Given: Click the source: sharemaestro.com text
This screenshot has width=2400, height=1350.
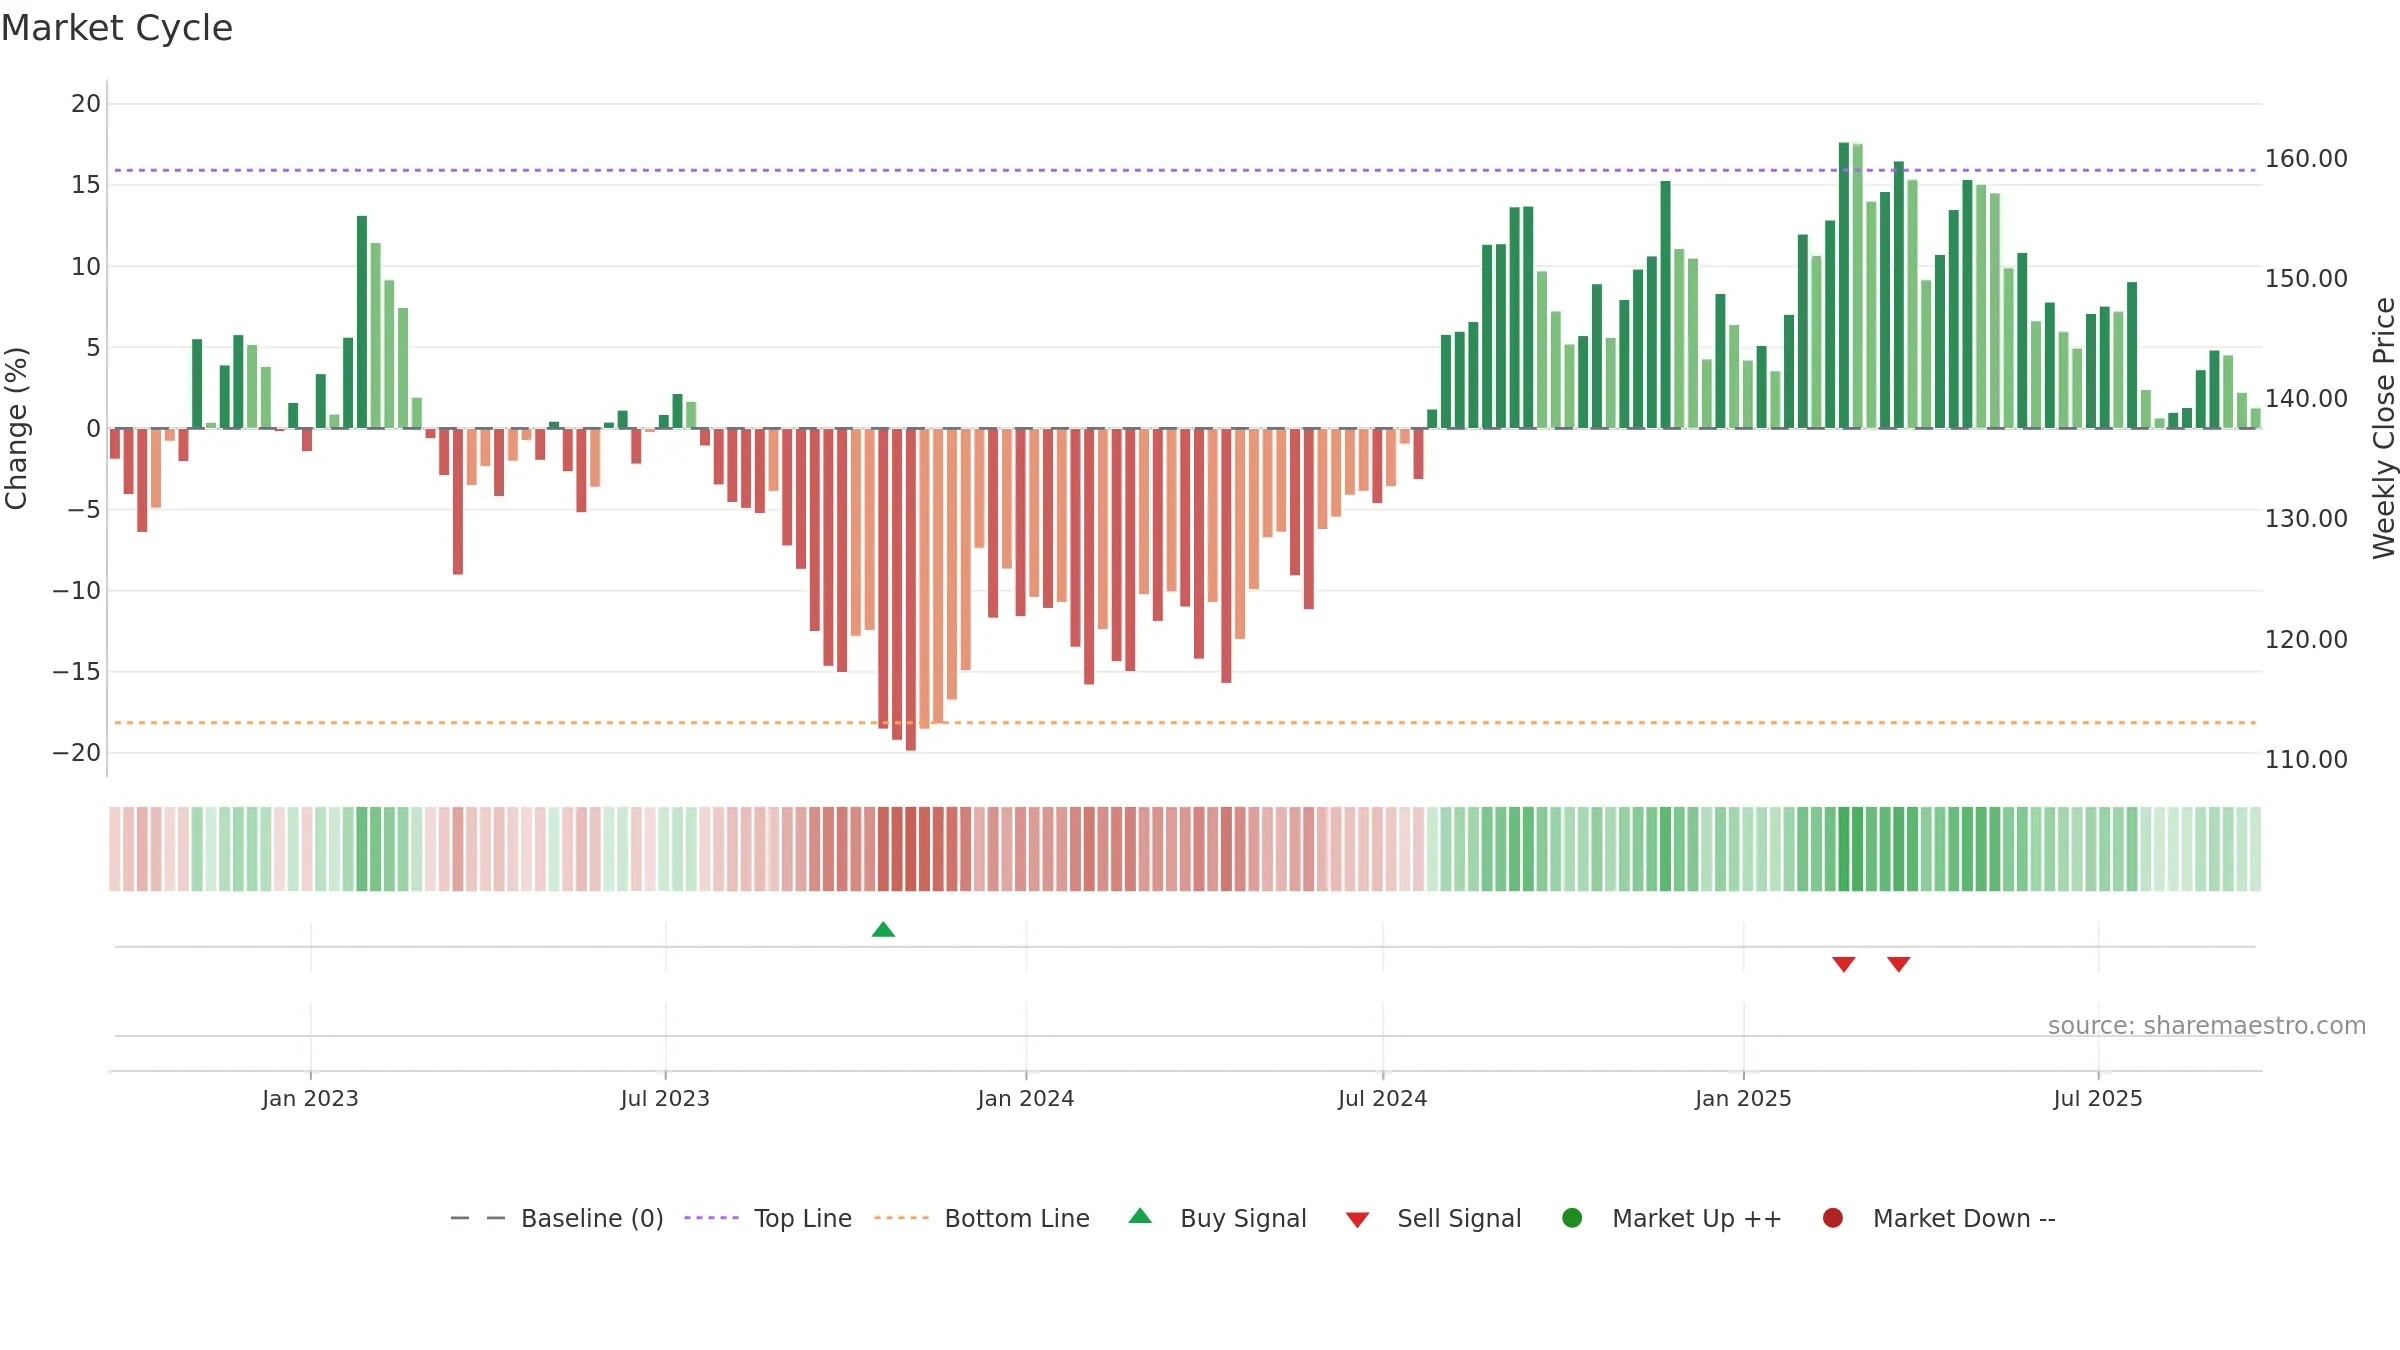Looking at the screenshot, I should click(x=2207, y=1025).
